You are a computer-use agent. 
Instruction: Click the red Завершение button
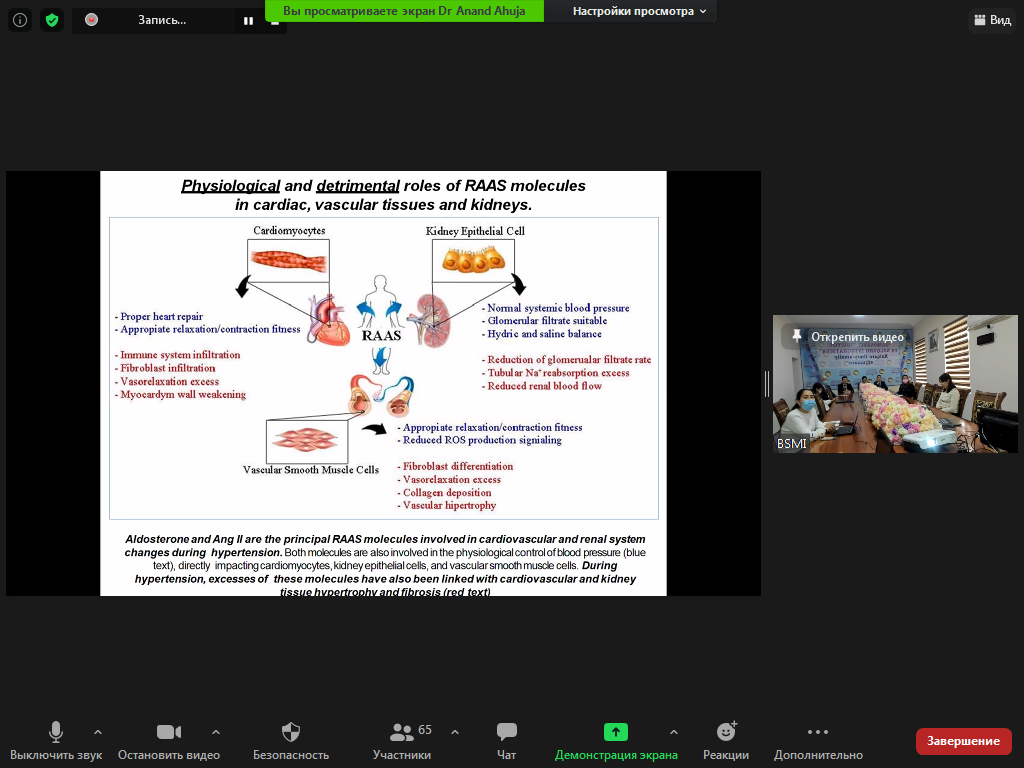click(963, 741)
